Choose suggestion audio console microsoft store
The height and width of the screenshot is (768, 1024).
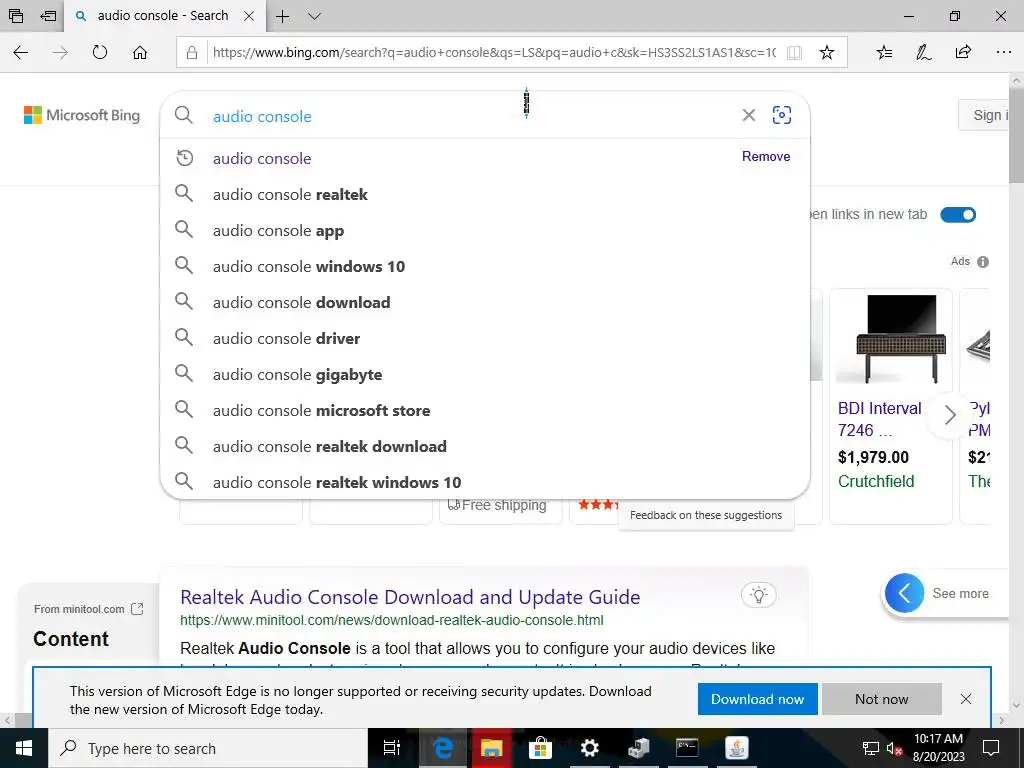(x=484, y=410)
